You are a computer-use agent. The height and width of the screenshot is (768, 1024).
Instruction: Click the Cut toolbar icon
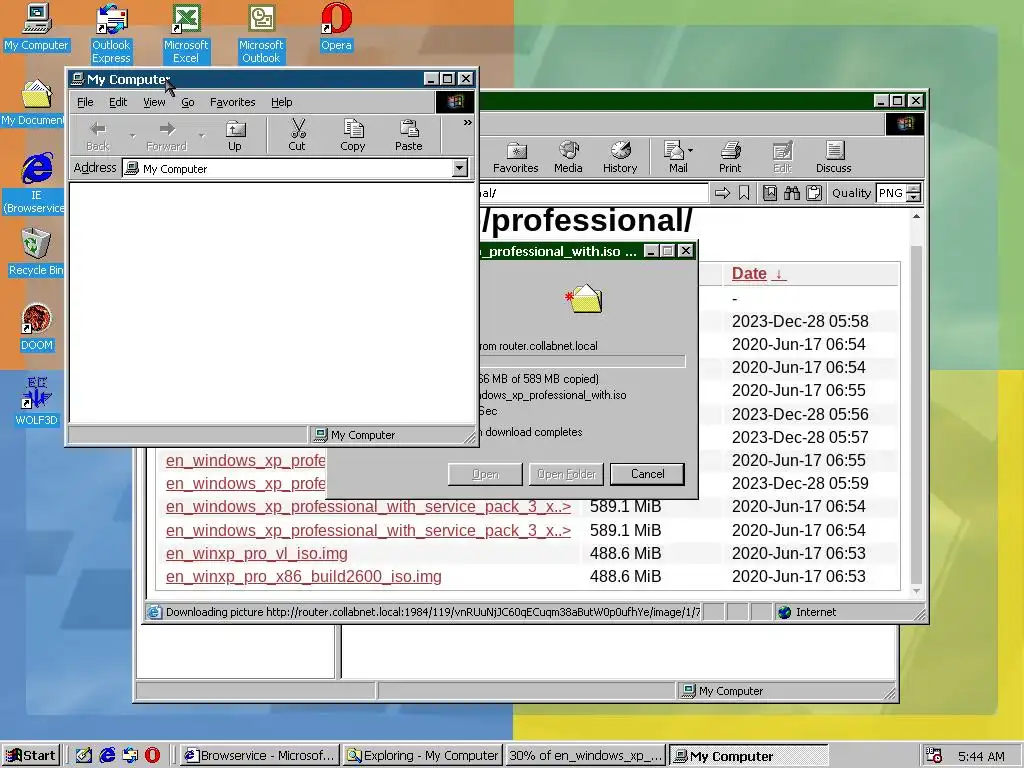(x=297, y=136)
